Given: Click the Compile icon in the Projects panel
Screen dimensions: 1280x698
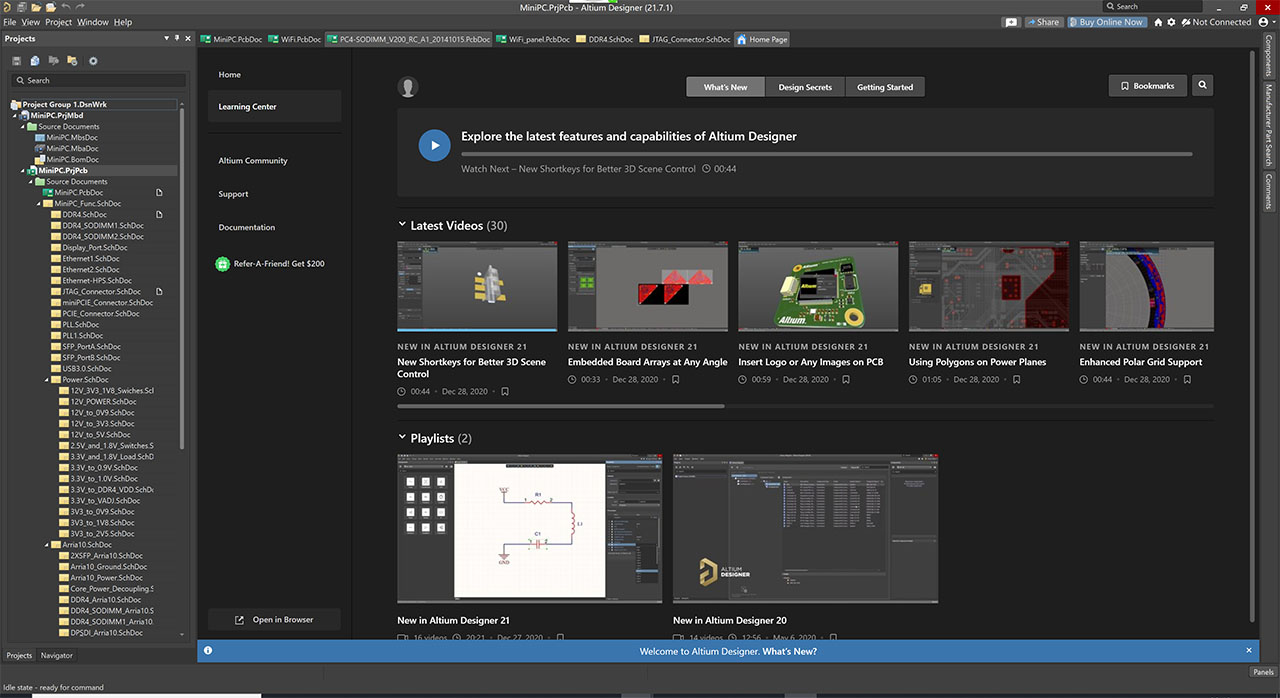Looking at the screenshot, I should click(35, 60).
